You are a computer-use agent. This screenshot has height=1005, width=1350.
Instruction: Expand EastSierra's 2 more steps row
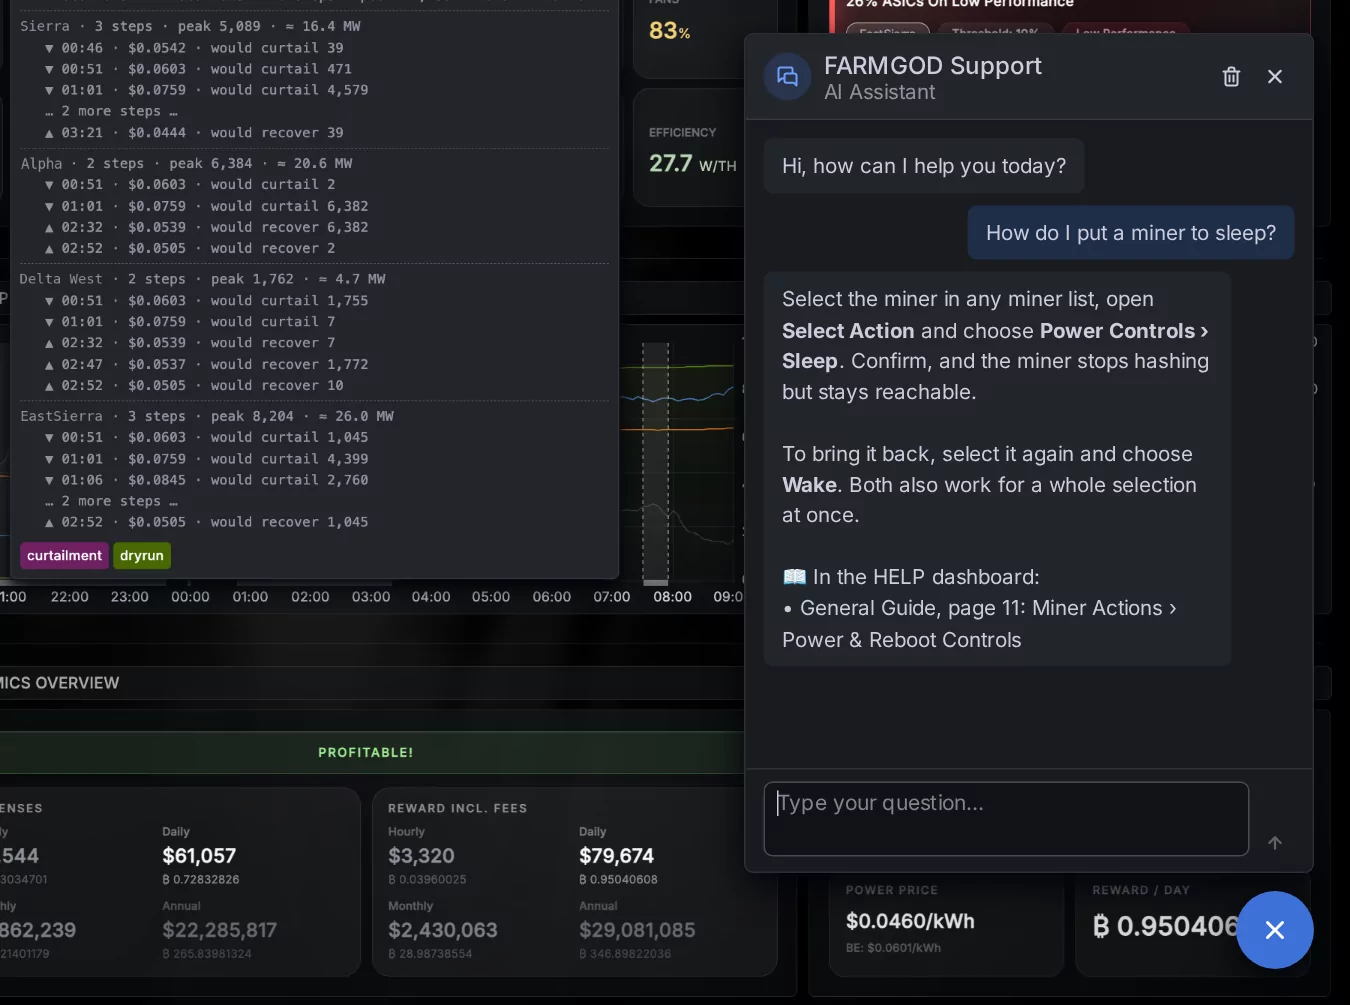pyautogui.click(x=111, y=501)
